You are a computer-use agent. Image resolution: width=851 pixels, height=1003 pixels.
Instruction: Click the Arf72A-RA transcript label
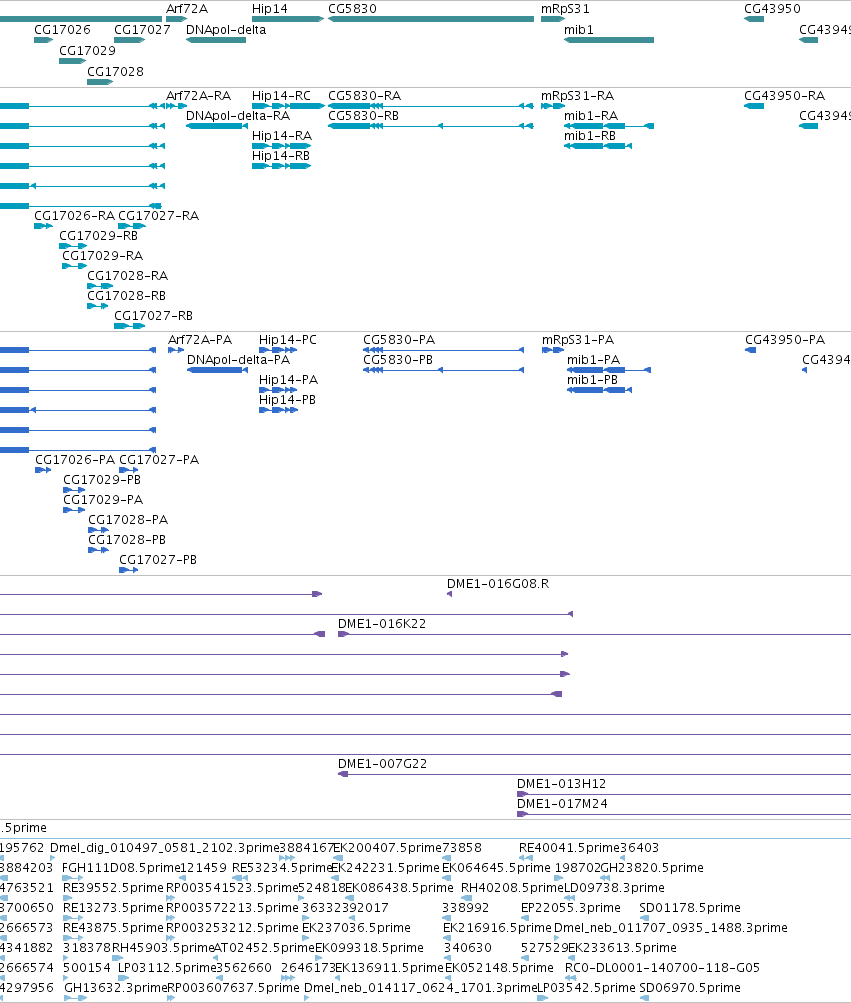[x=198, y=96]
